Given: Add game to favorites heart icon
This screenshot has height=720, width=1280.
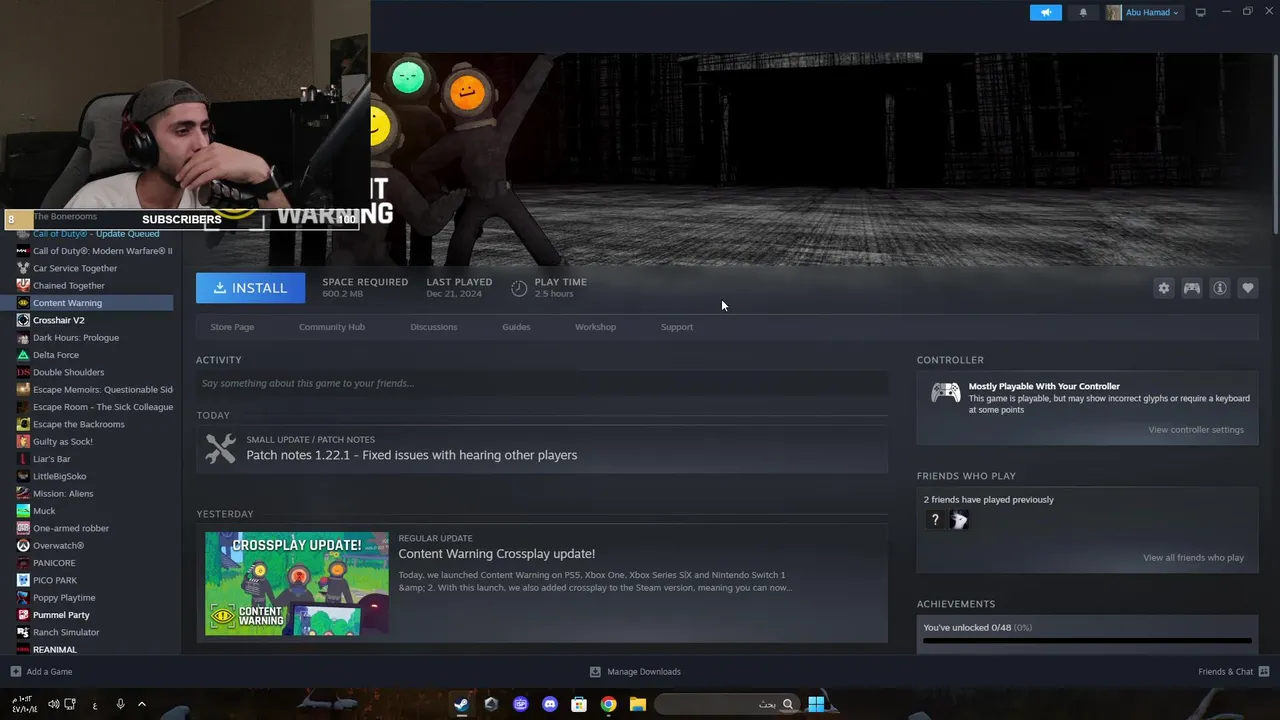Looking at the screenshot, I should [1248, 288].
